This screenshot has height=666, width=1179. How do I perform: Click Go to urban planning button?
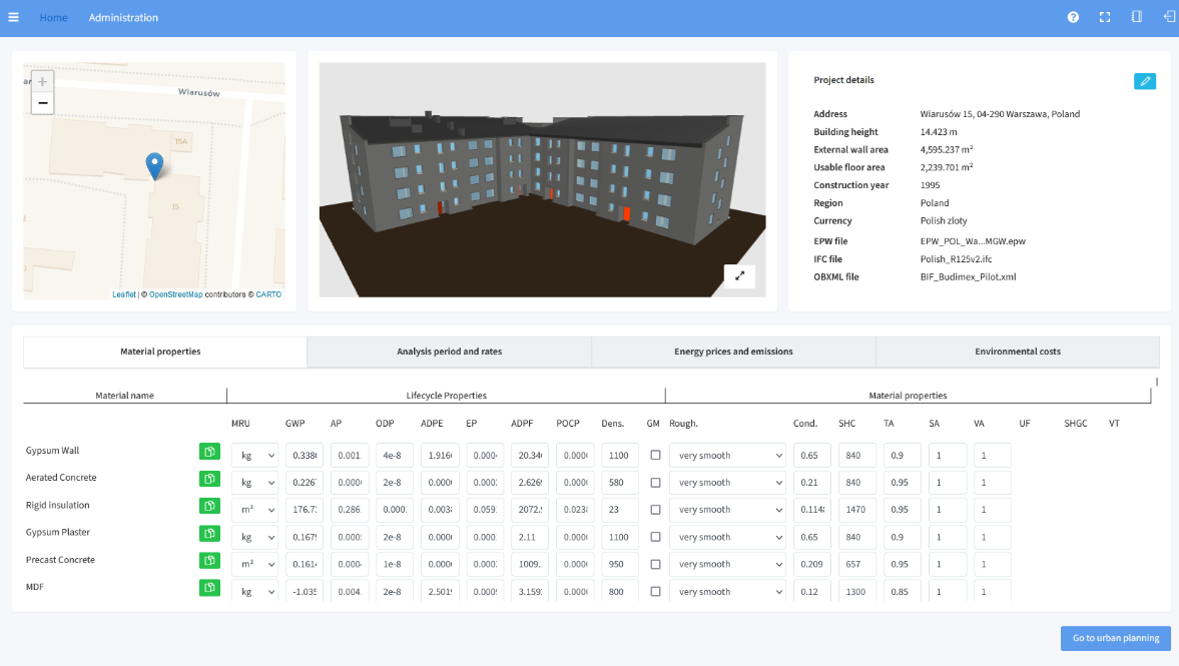pyautogui.click(x=1116, y=638)
